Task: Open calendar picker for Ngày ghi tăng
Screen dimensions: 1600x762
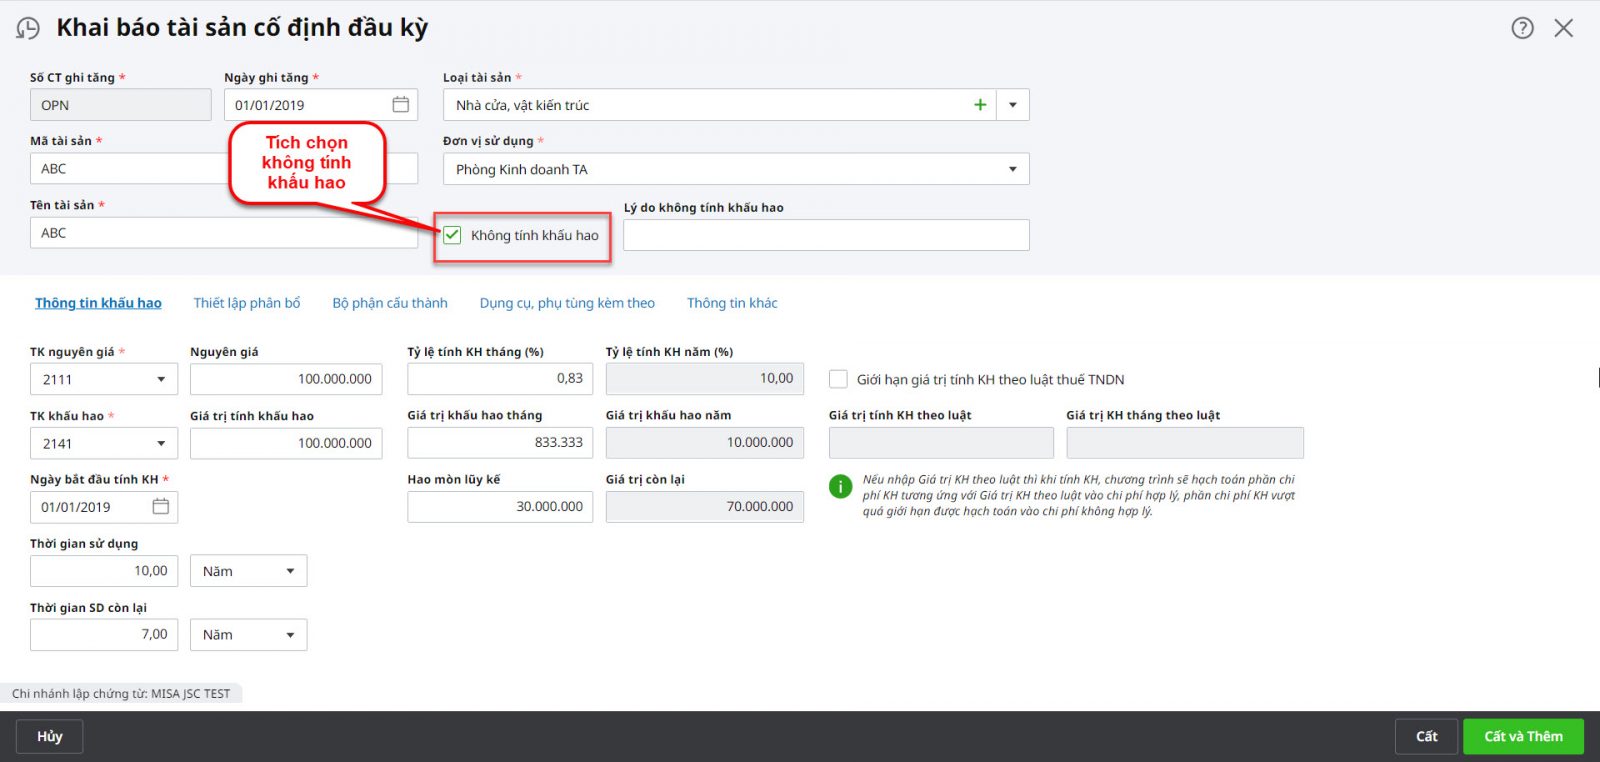Action: (x=400, y=105)
